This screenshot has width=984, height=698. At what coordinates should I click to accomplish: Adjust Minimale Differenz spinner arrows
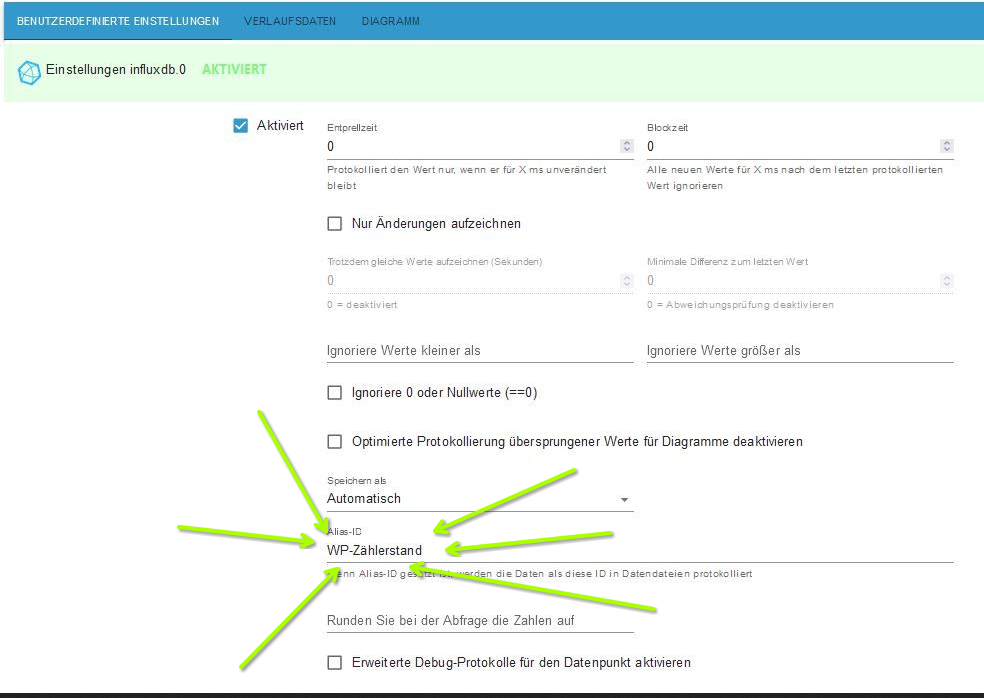click(946, 281)
